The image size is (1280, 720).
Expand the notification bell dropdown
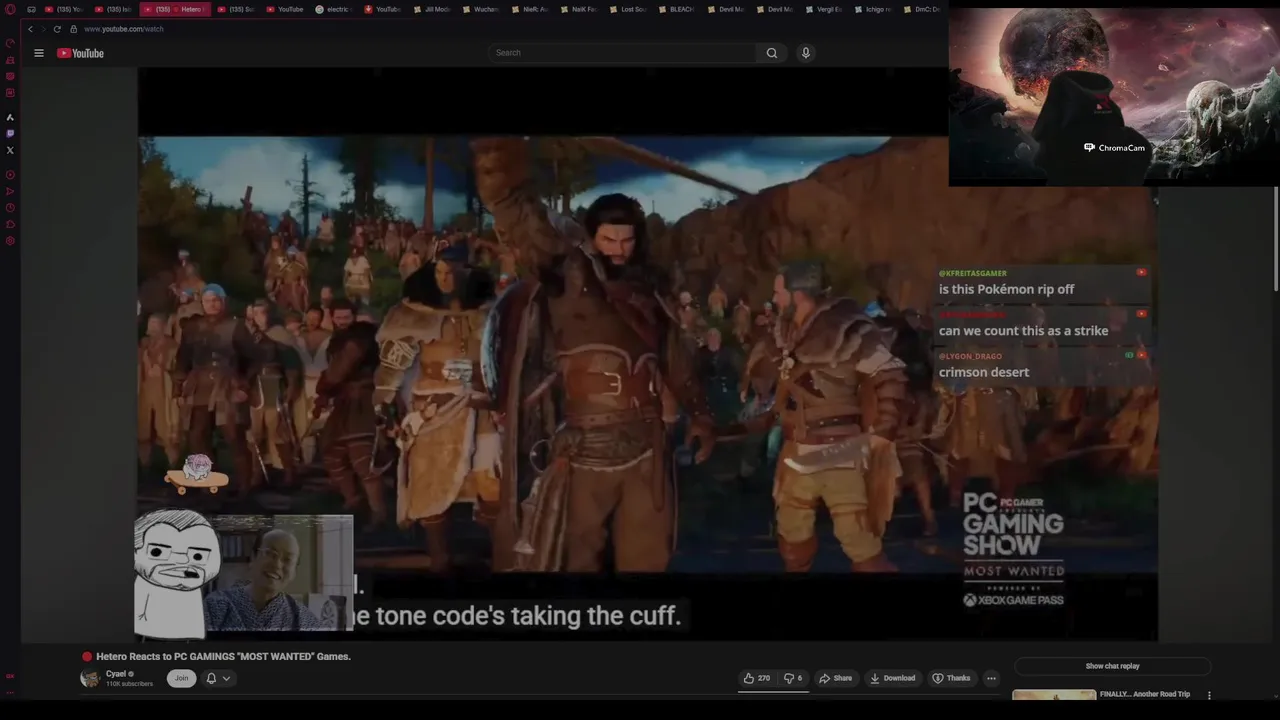(218, 678)
